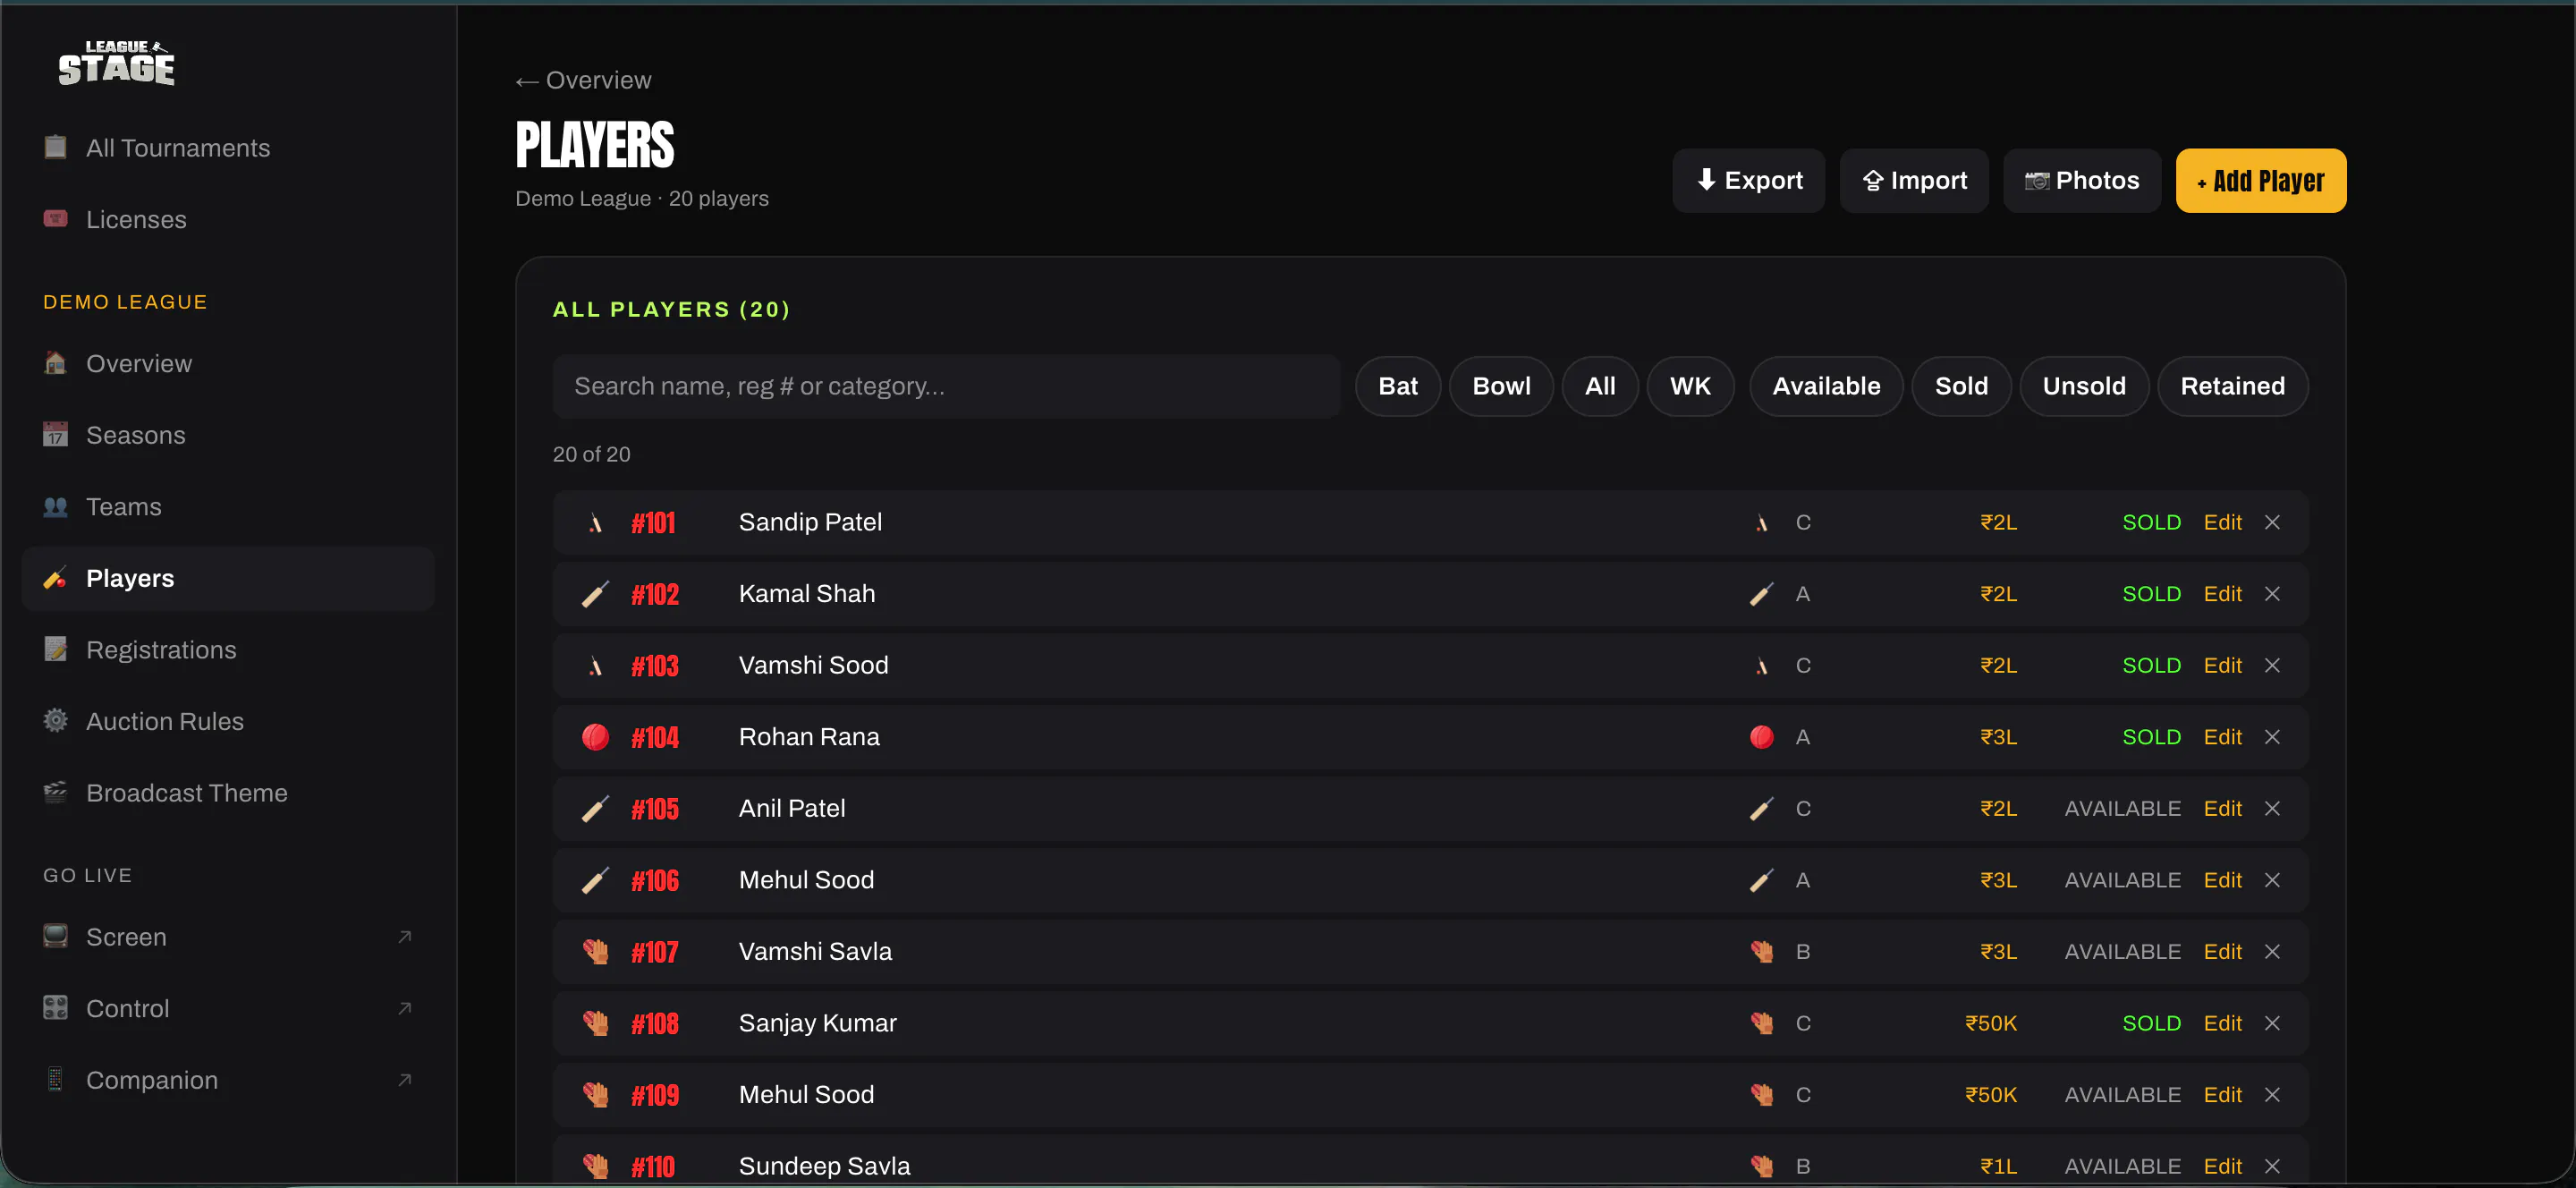
Task: Click Sanjay Kumar's ₹50K base price
Action: pos(1990,1023)
